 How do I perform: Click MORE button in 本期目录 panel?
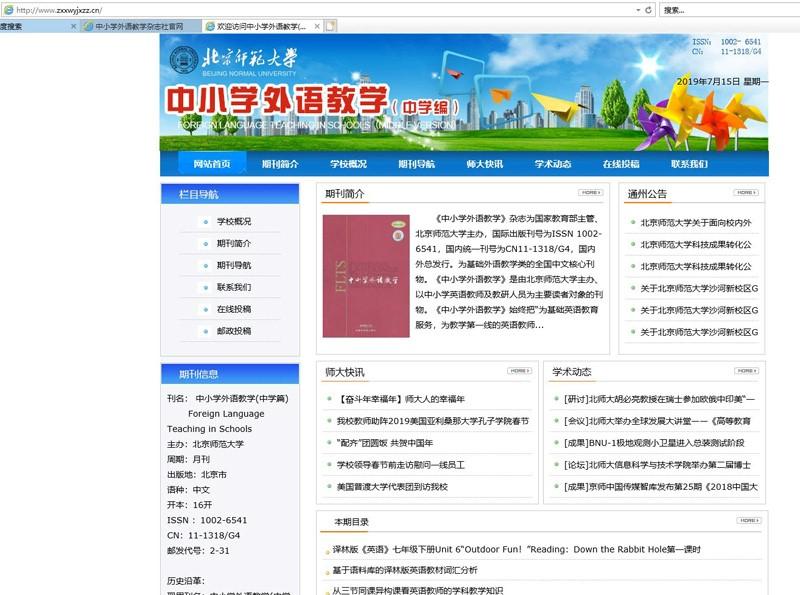pos(749,520)
